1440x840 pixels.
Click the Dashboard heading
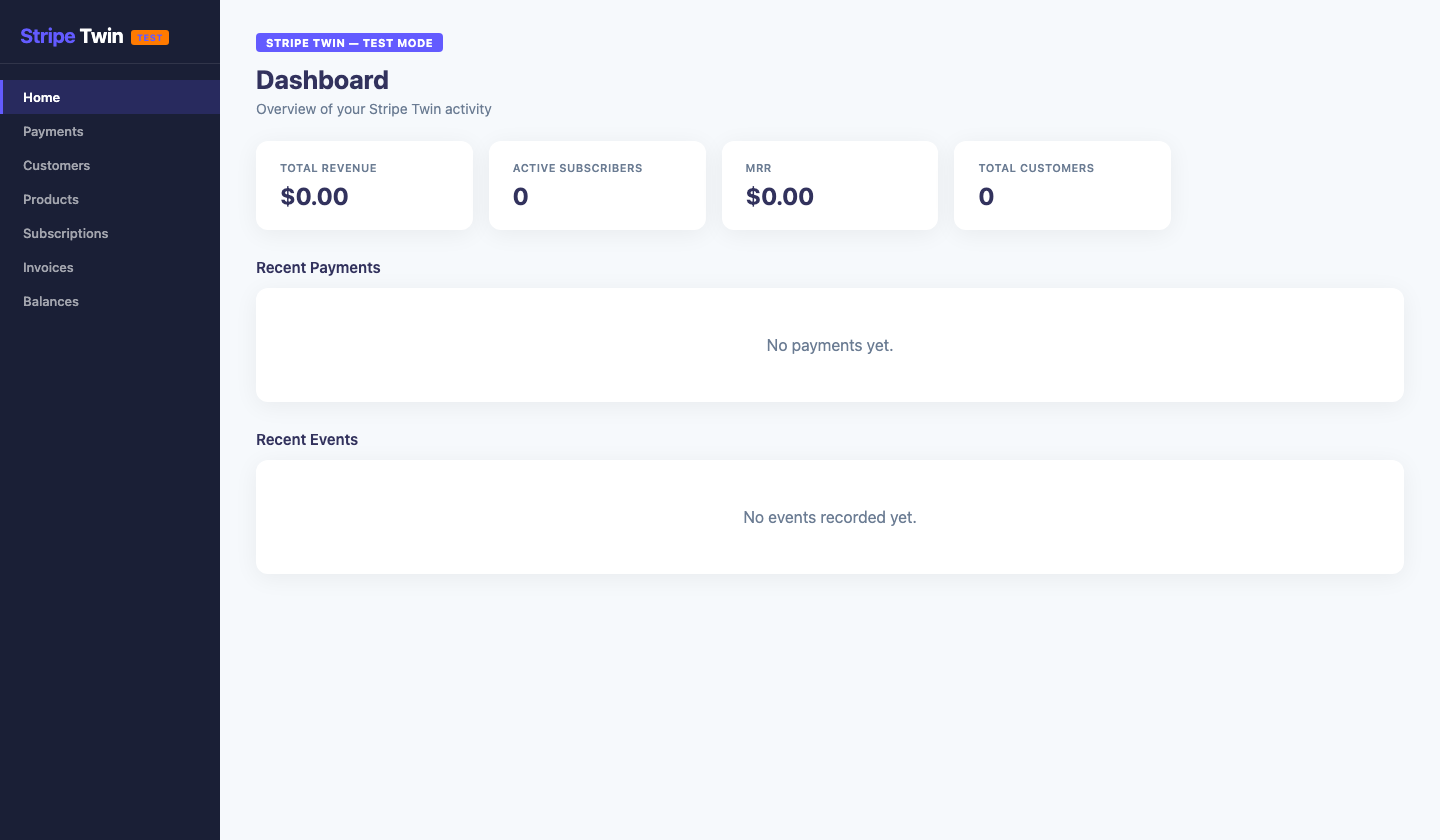[x=322, y=80]
